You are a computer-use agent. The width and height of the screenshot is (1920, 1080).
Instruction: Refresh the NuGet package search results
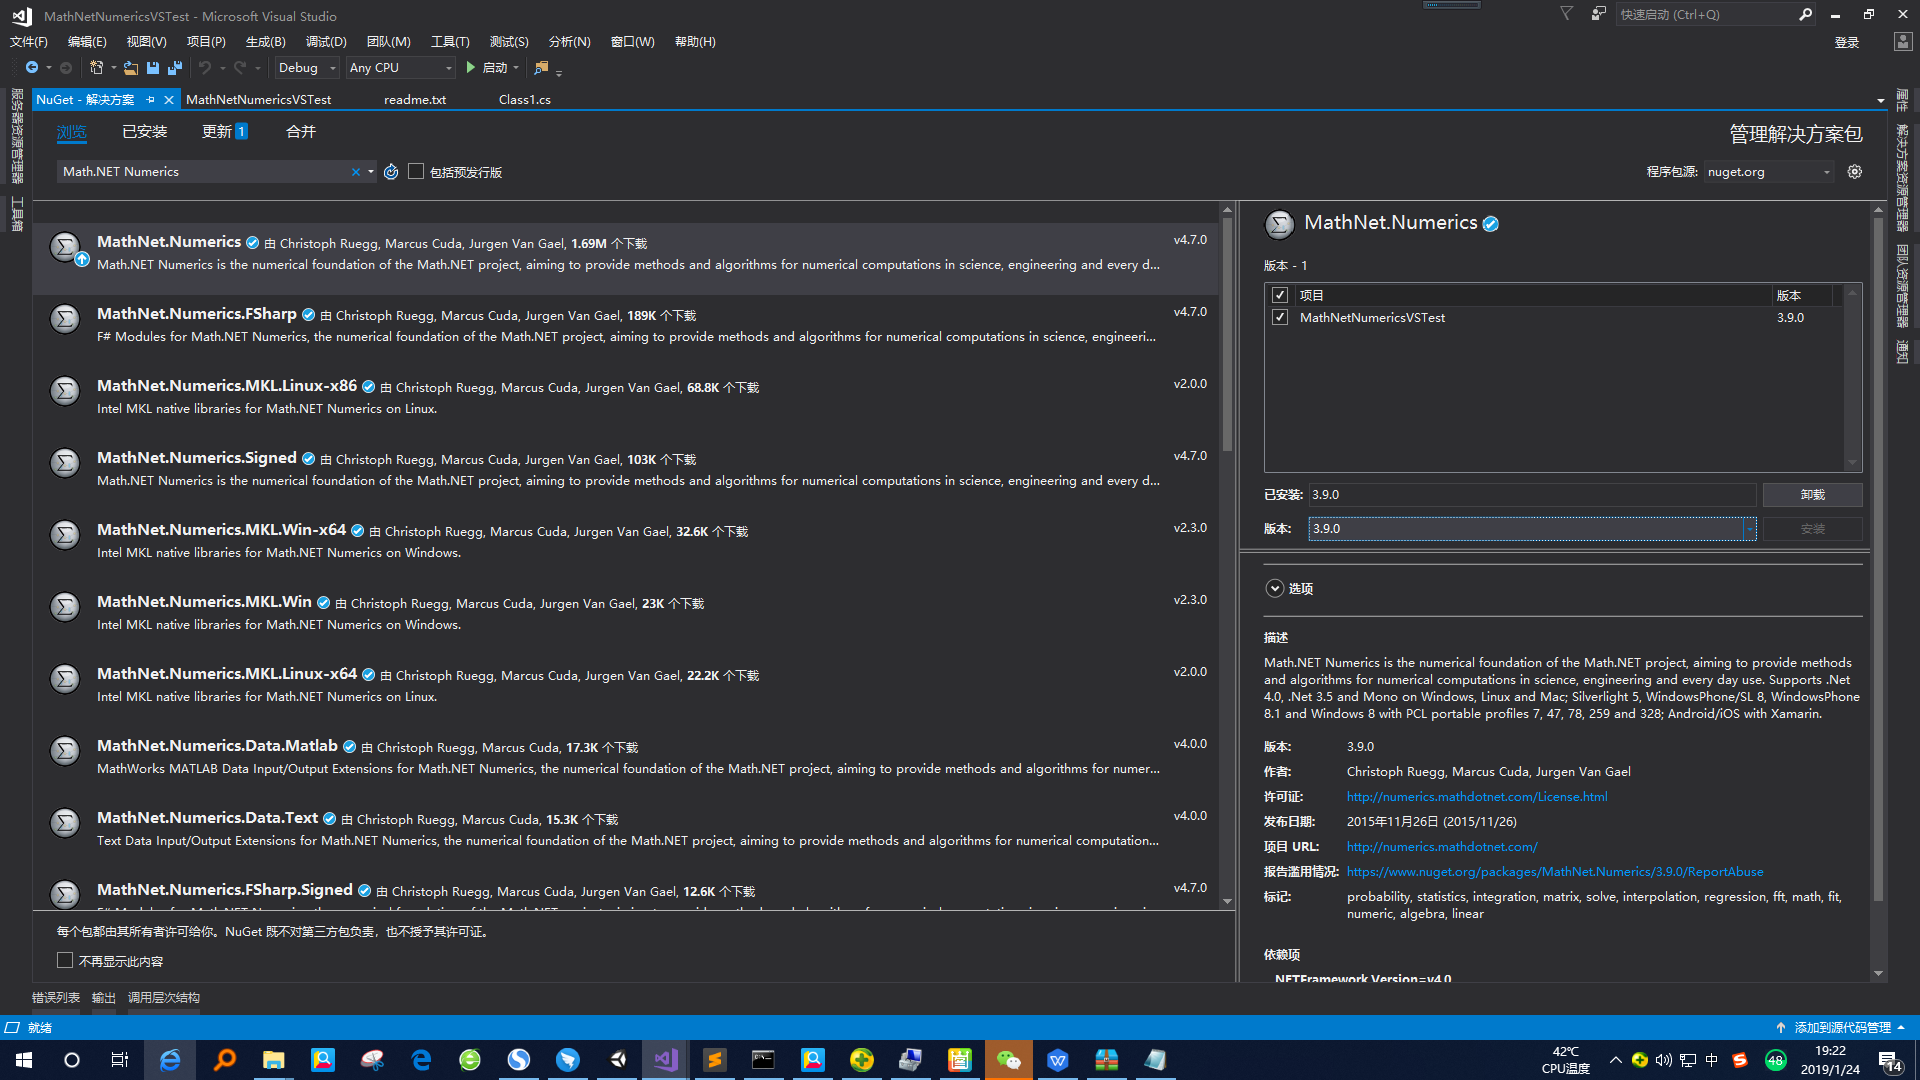391,172
